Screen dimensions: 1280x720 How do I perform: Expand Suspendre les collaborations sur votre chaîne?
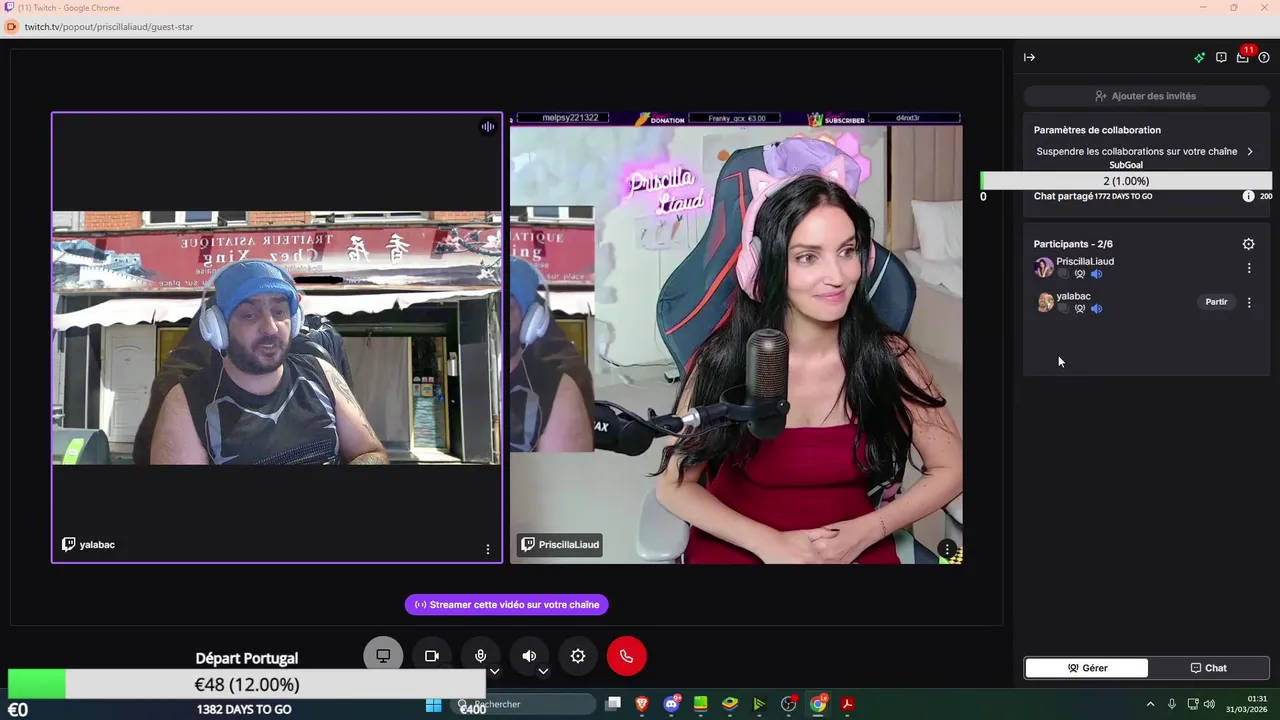[x=1145, y=152]
